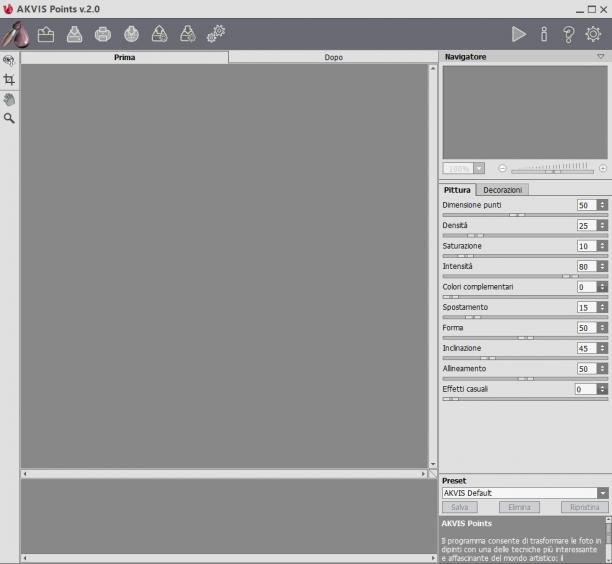Print the image icon
This screenshot has width=612, height=564.
click(x=103, y=34)
